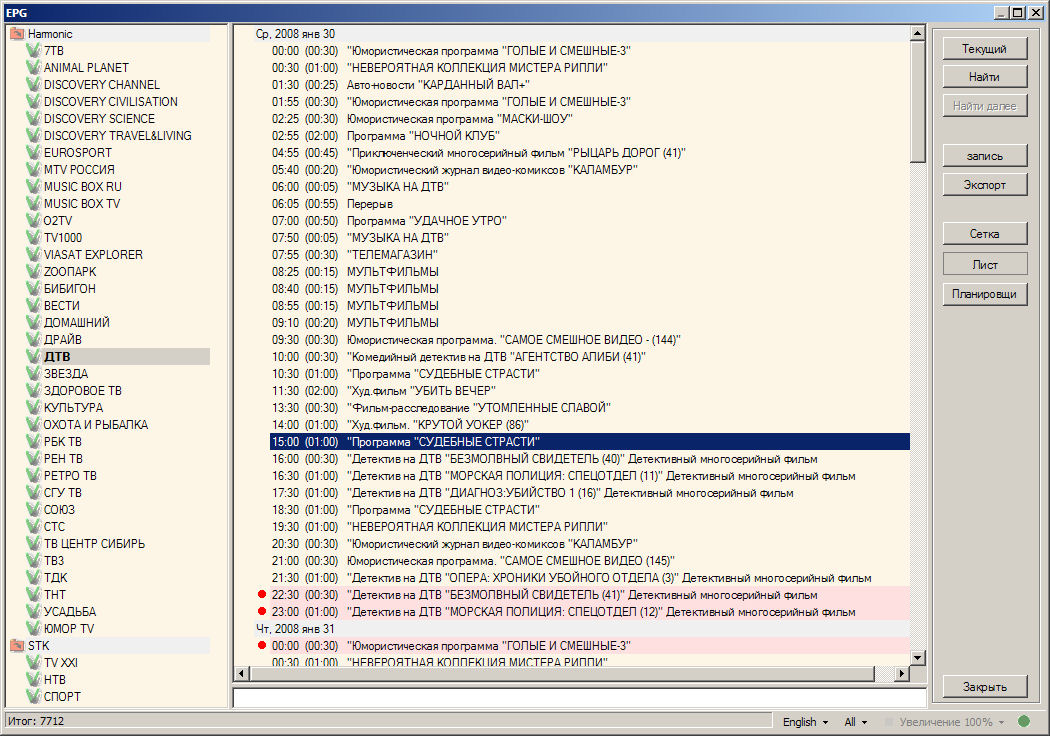1050x736 pixels.
Task: Click the Текущий button
Action: pos(984,48)
